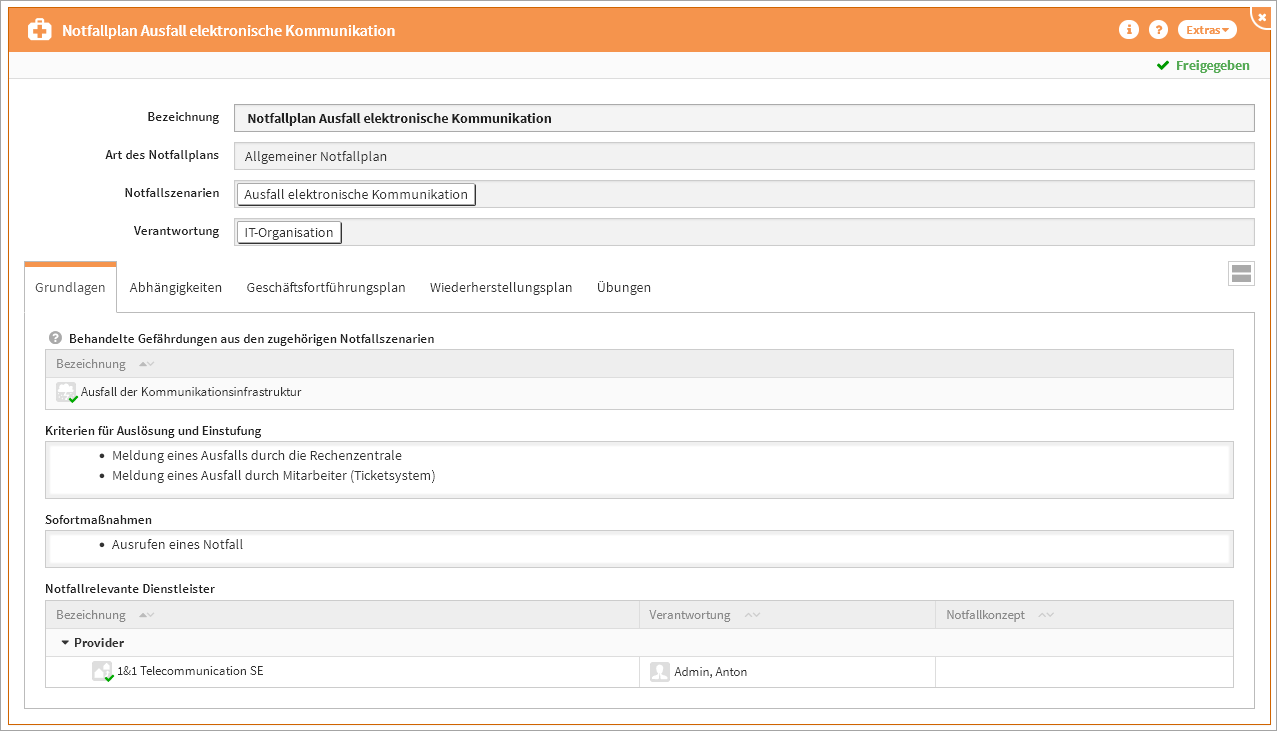Viewport: 1277px width, 731px height.
Task: Click the Admin, Anton user avatar icon
Action: [659, 672]
